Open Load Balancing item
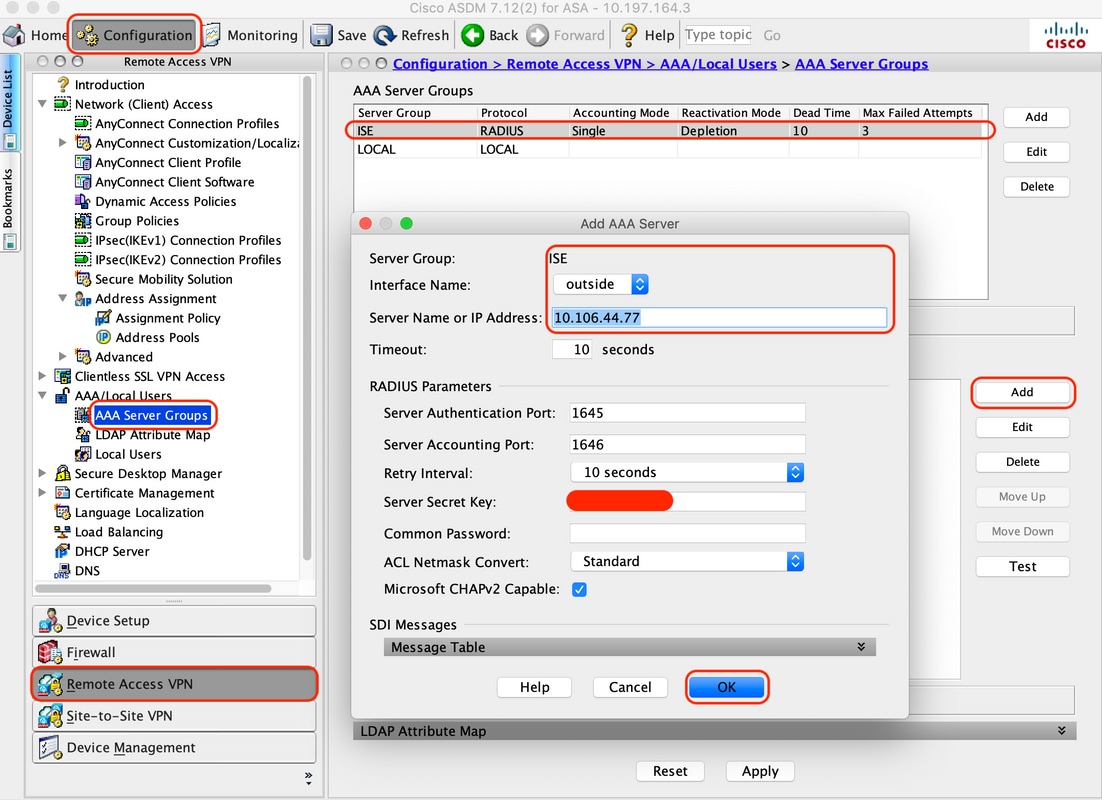Image resolution: width=1102 pixels, height=800 pixels. pos(119,532)
